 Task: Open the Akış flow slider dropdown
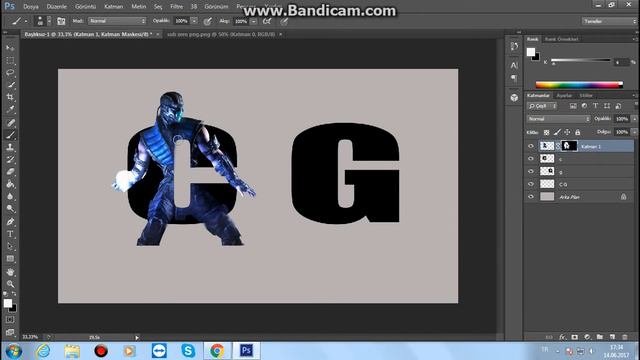253,21
